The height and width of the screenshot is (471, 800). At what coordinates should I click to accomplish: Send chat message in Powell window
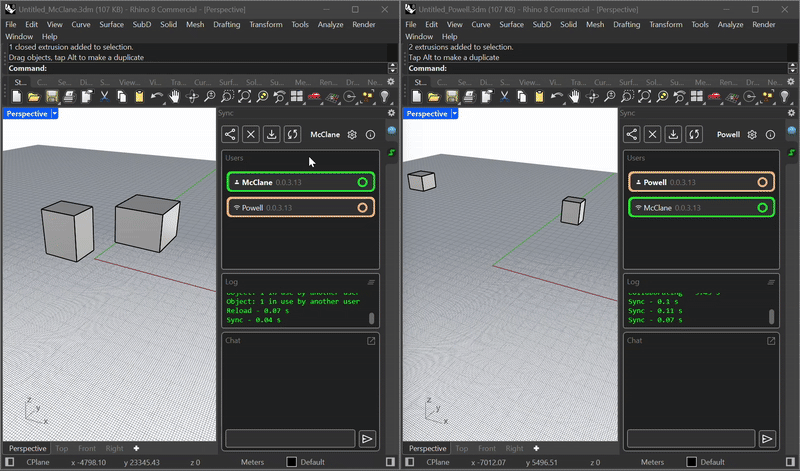pyautogui.click(x=767, y=439)
